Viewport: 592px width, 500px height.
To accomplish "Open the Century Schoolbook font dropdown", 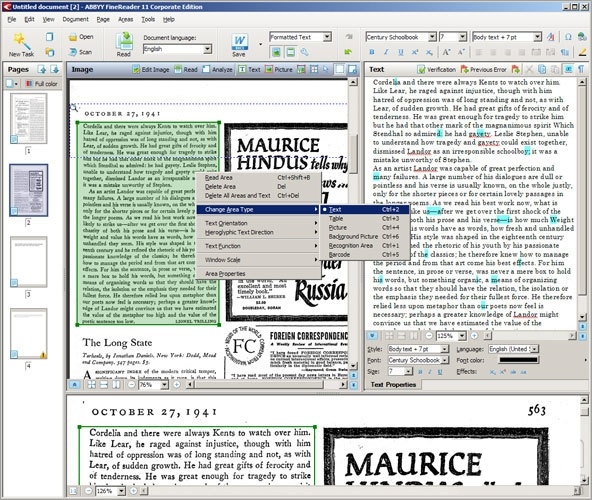I will click(x=432, y=37).
